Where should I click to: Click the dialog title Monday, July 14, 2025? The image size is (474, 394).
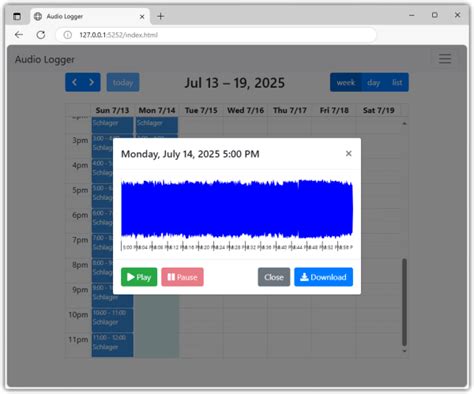coord(190,154)
